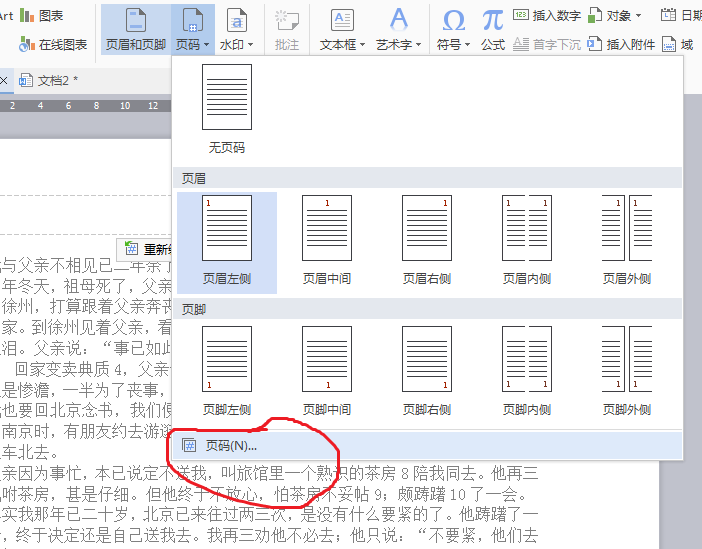
Task: Click 插入数字 insert number
Action: (x=547, y=16)
